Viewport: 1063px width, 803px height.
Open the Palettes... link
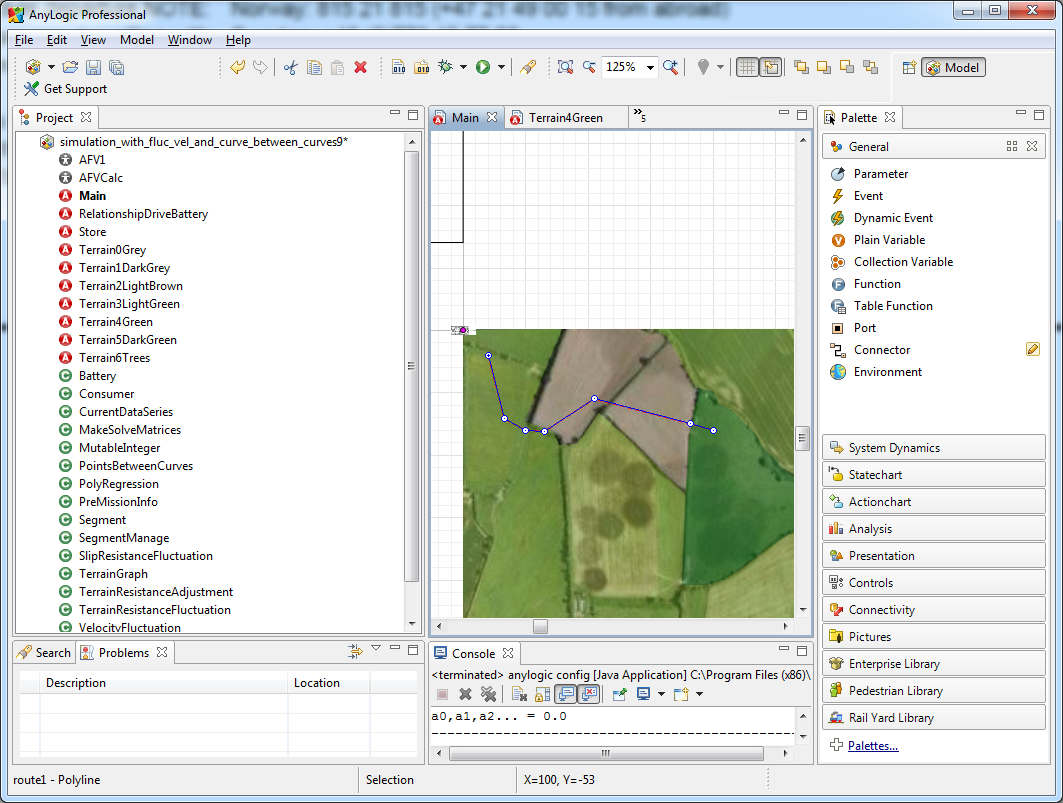873,745
